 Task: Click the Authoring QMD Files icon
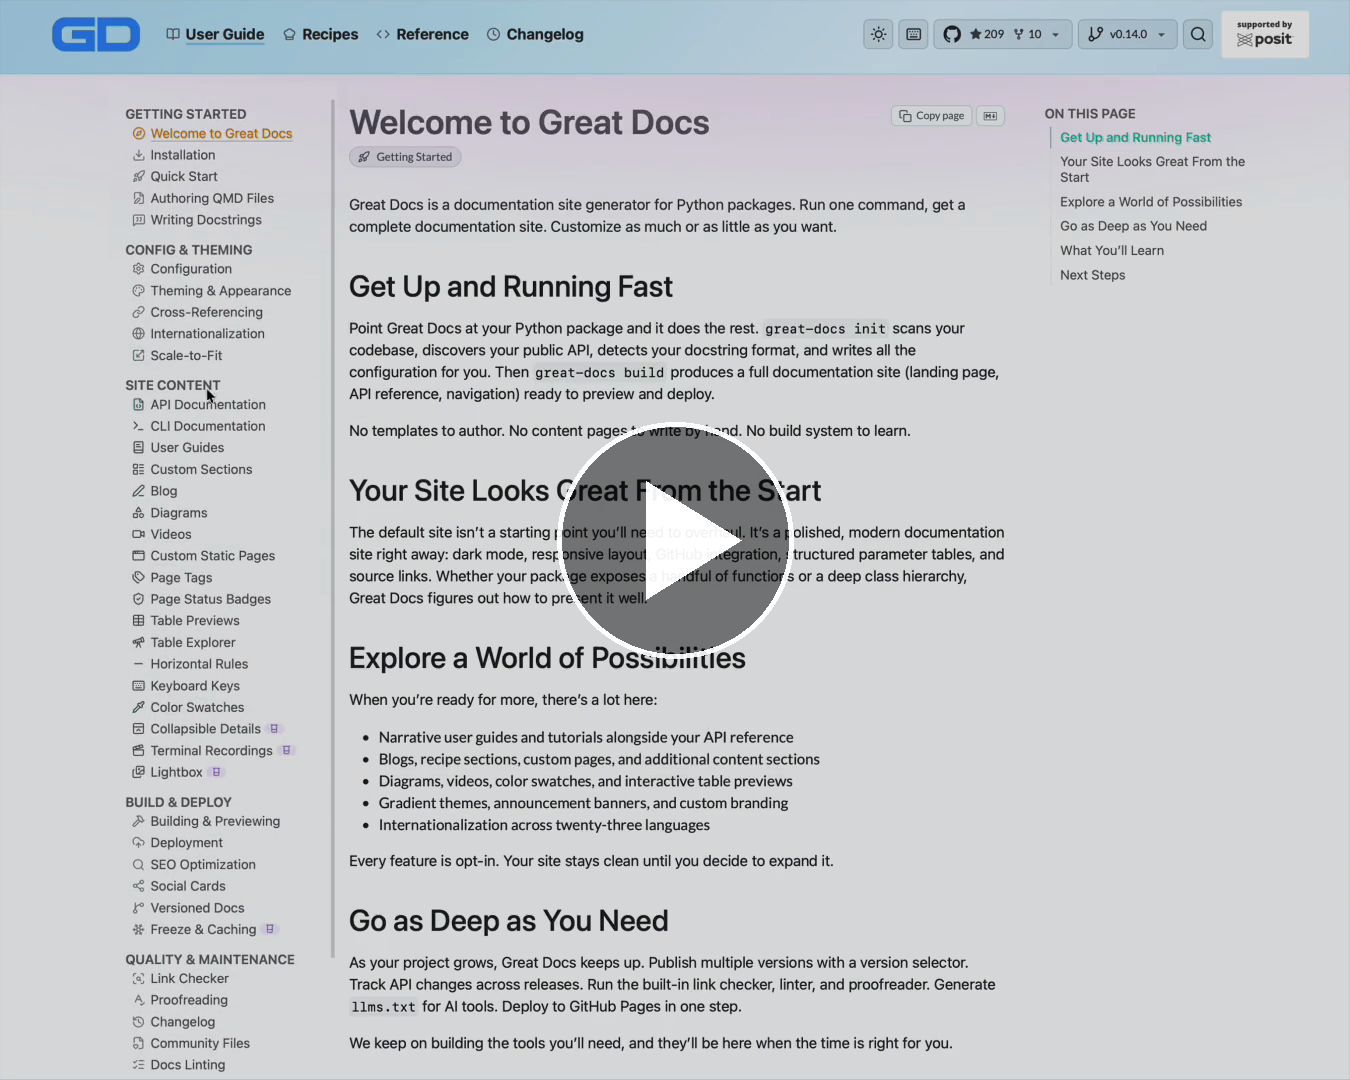(139, 198)
